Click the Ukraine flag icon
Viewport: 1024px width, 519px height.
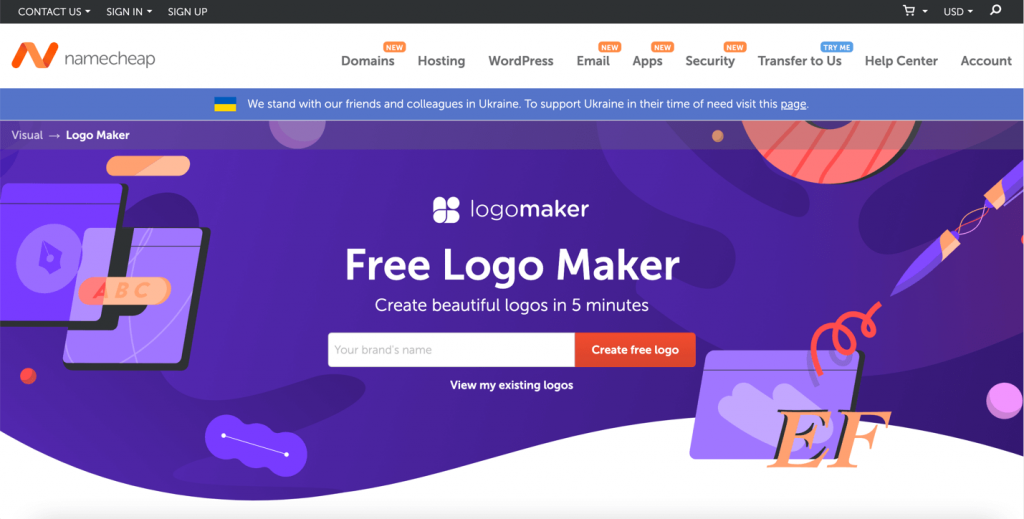pos(225,104)
